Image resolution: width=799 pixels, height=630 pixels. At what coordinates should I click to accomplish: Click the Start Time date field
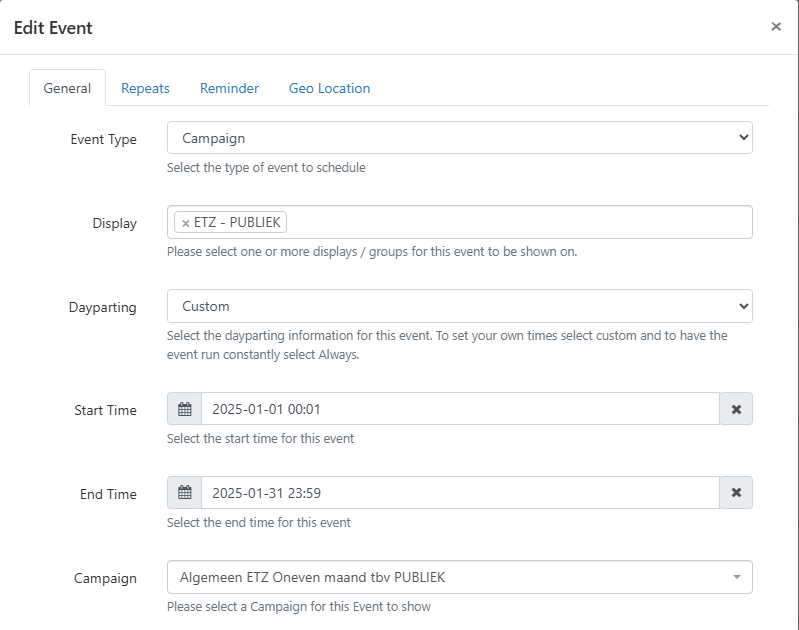[460, 409]
